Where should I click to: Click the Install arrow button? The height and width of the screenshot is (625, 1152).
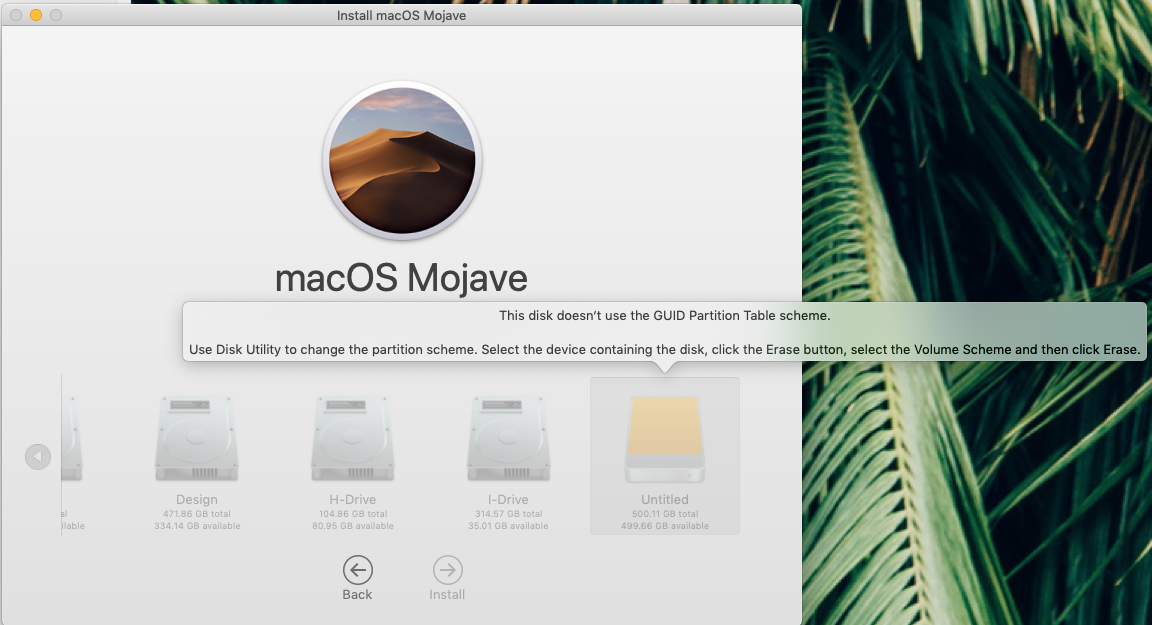[x=447, y=570]
